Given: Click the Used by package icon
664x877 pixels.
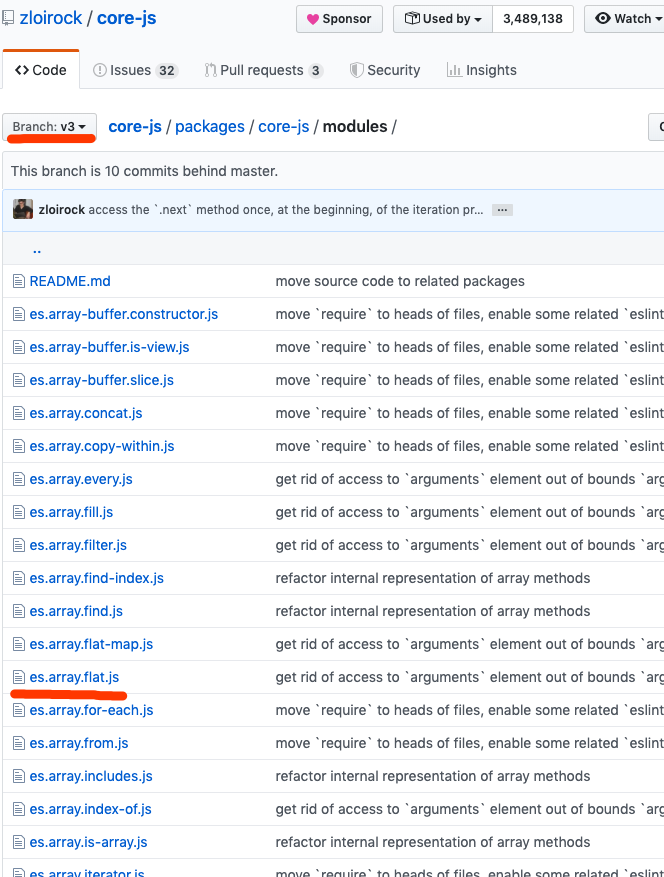Looking at the screenshot, I should (412, 18).
